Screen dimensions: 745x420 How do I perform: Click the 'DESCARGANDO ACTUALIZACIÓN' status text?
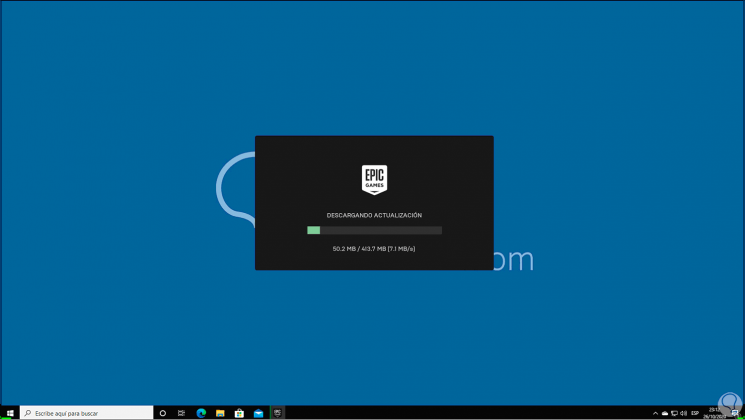coord(374,215)
